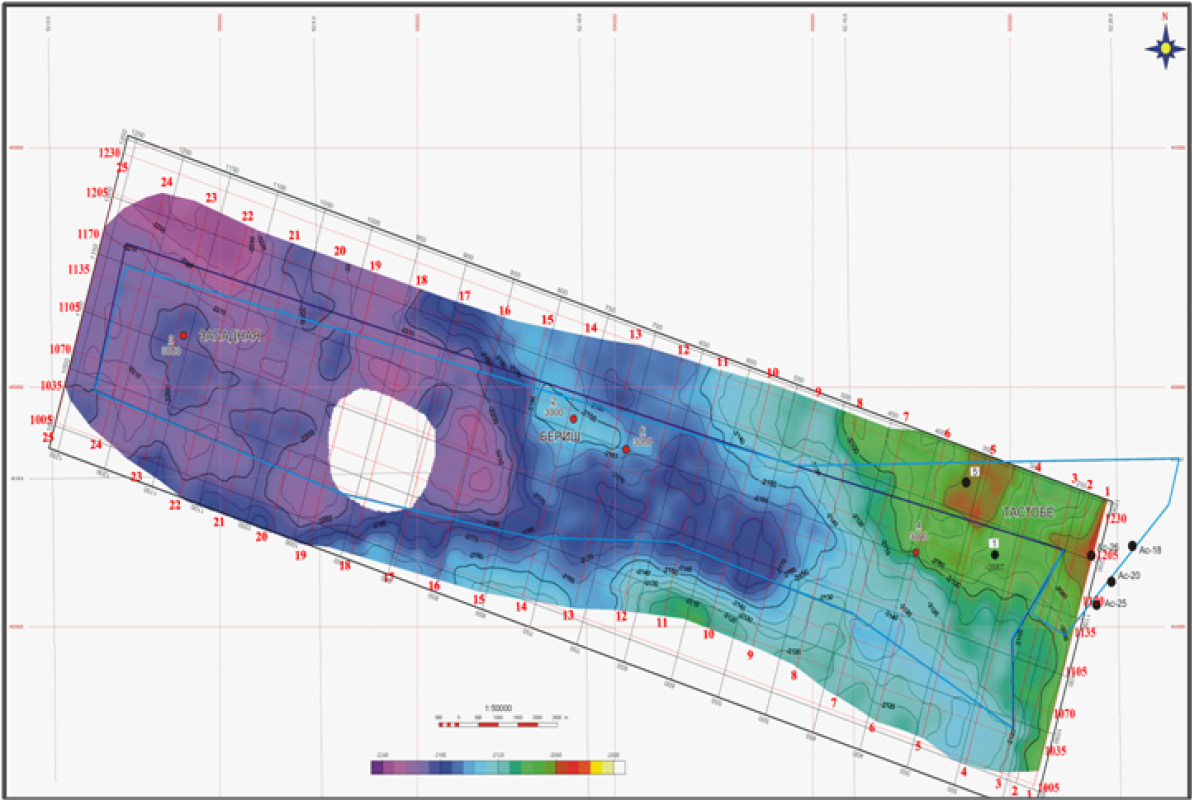Click the yellow swatch in color legend
This screenshot has height=800, width=1192.
pos(598,768)
